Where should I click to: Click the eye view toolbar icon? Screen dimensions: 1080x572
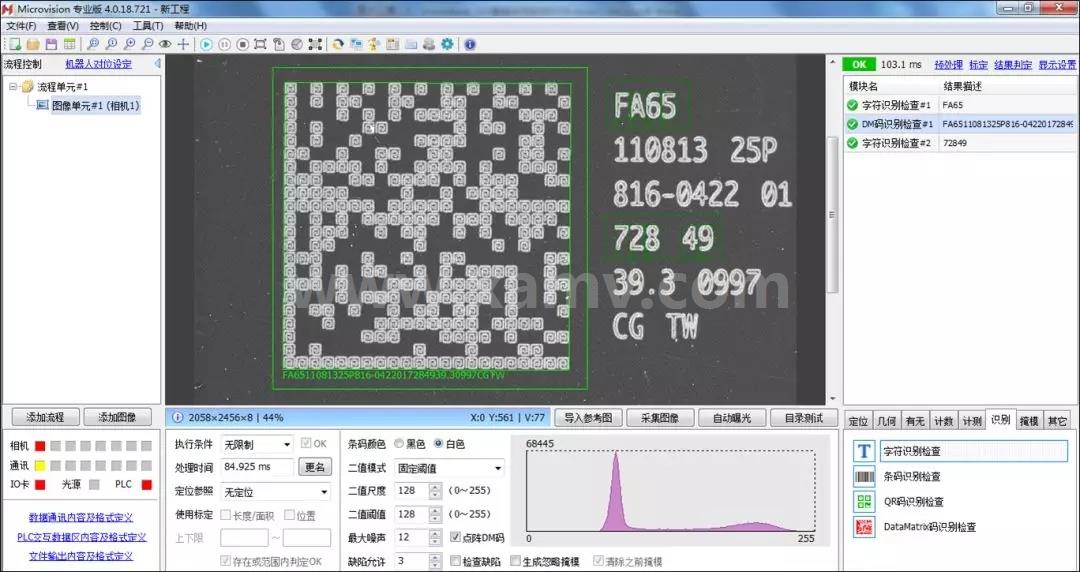(165, 44)
